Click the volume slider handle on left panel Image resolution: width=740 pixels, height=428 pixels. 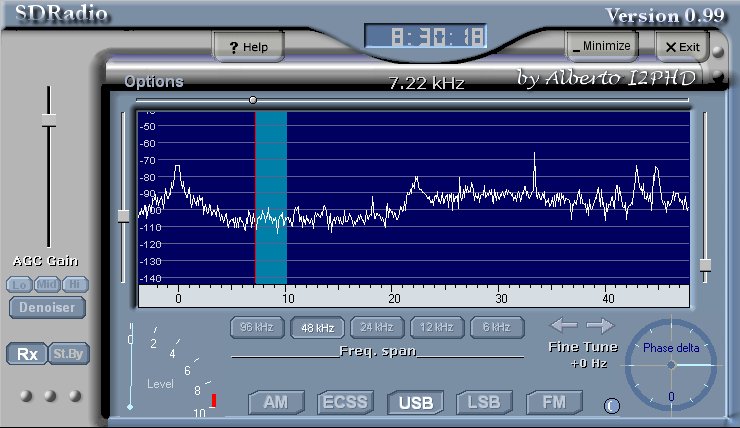(48, 120)
